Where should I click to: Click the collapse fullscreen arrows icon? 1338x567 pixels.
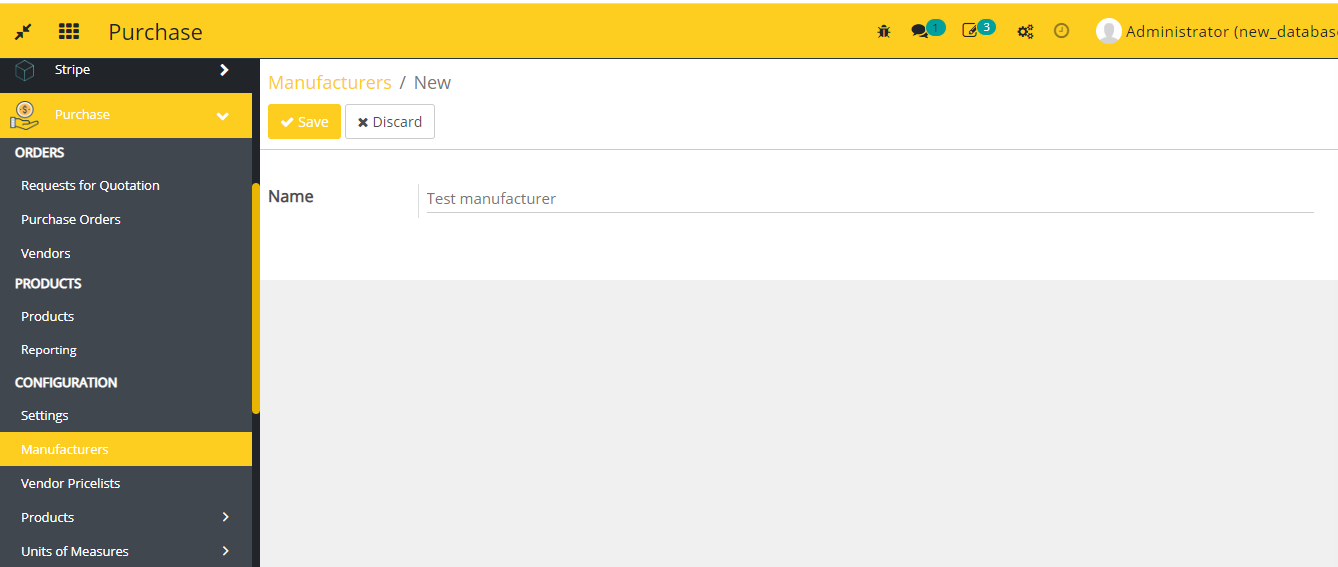click(23, 32)
